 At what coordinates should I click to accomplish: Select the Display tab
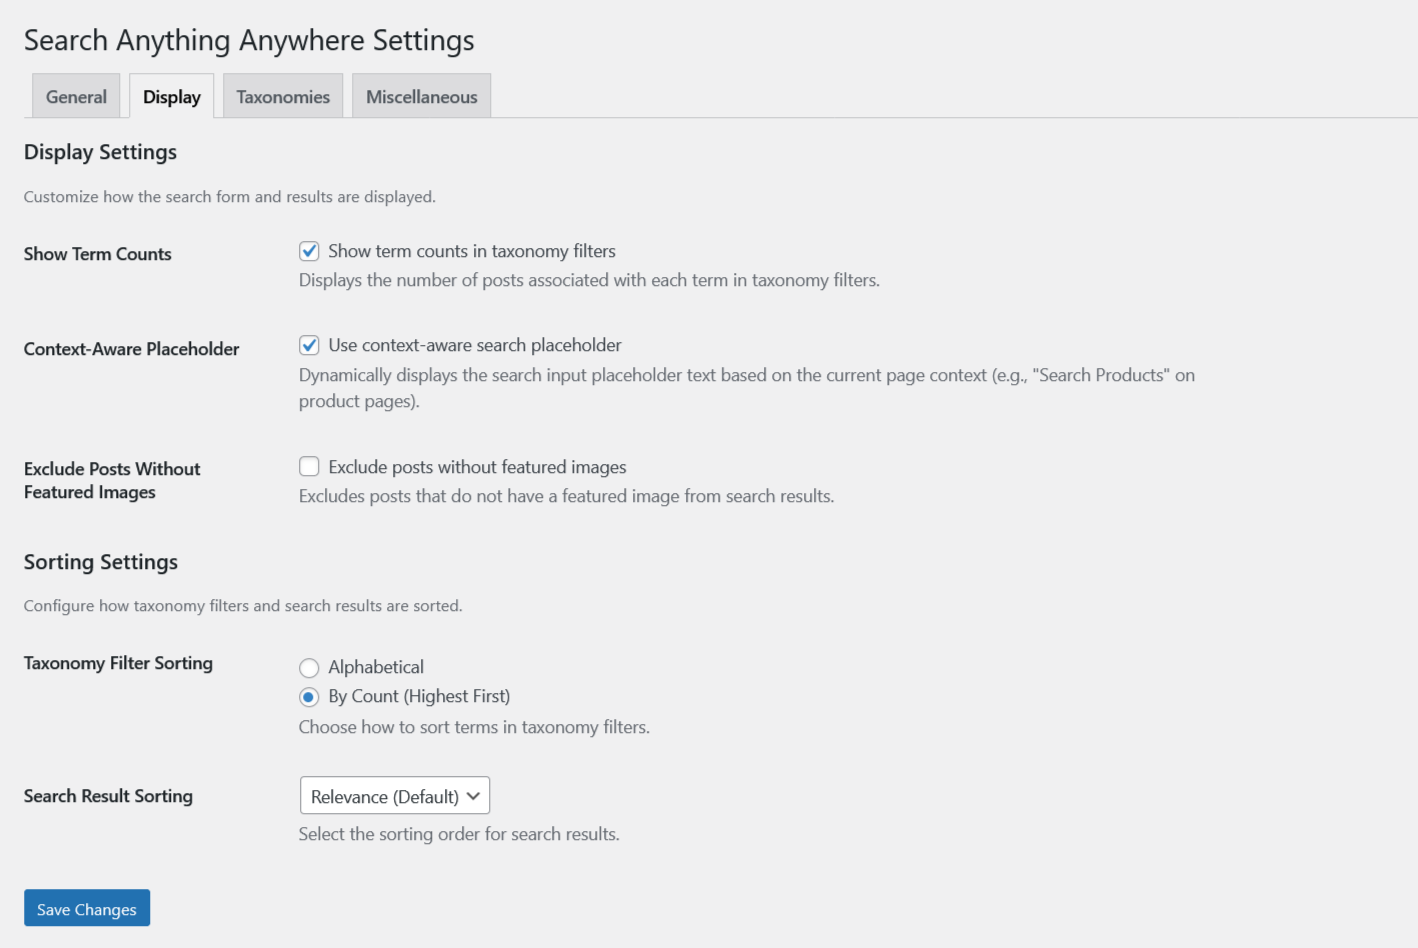[172, 97]
